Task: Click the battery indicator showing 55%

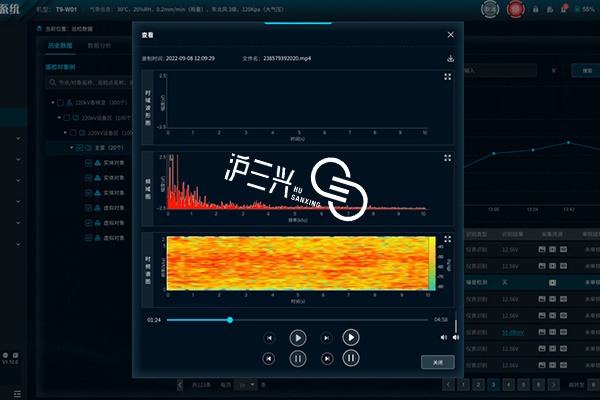Action: [585, 9]
